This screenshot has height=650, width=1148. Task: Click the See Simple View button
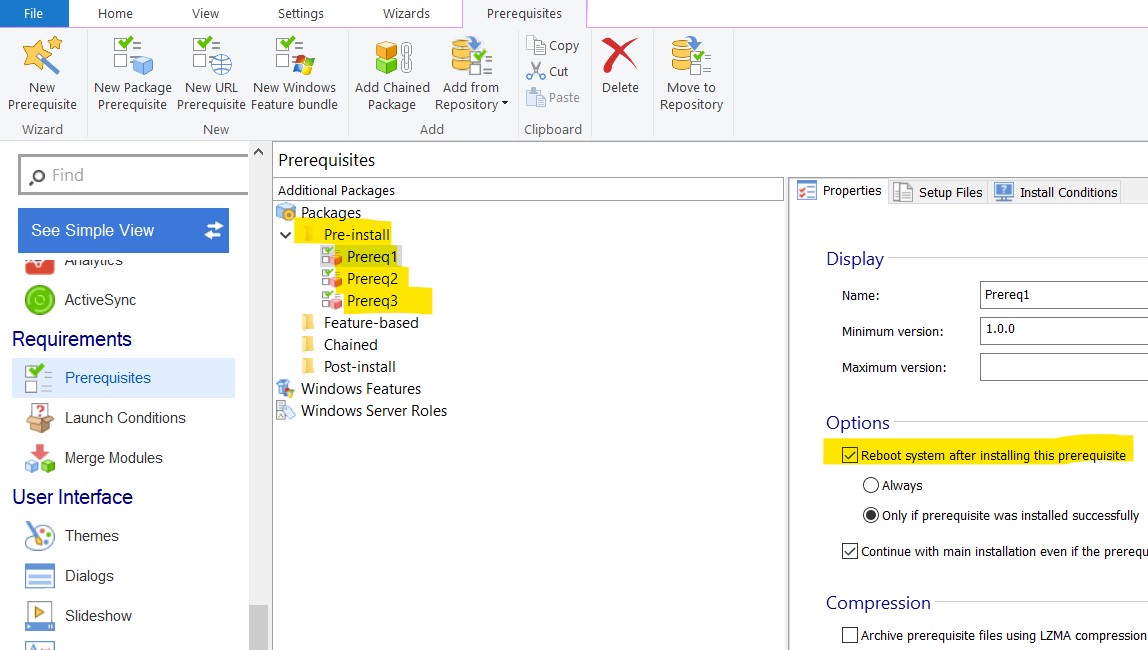click(x=123, y=230)
